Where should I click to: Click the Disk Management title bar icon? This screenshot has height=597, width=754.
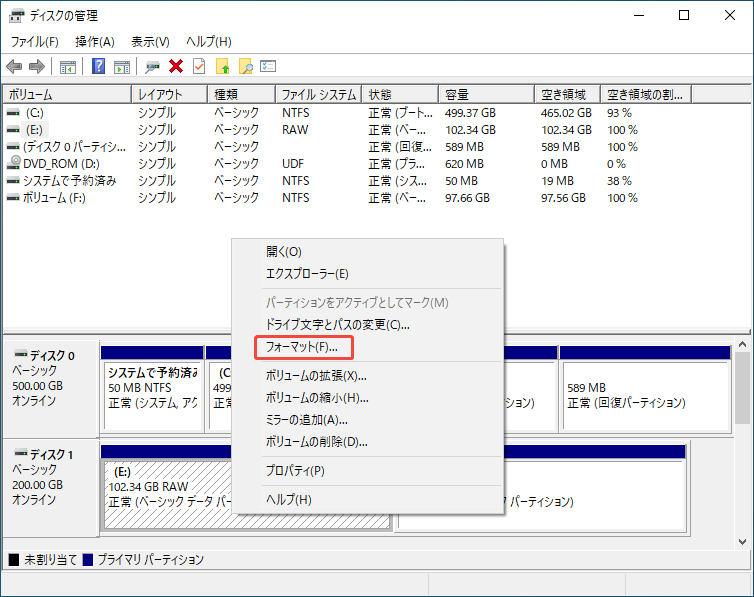point(16,16)
